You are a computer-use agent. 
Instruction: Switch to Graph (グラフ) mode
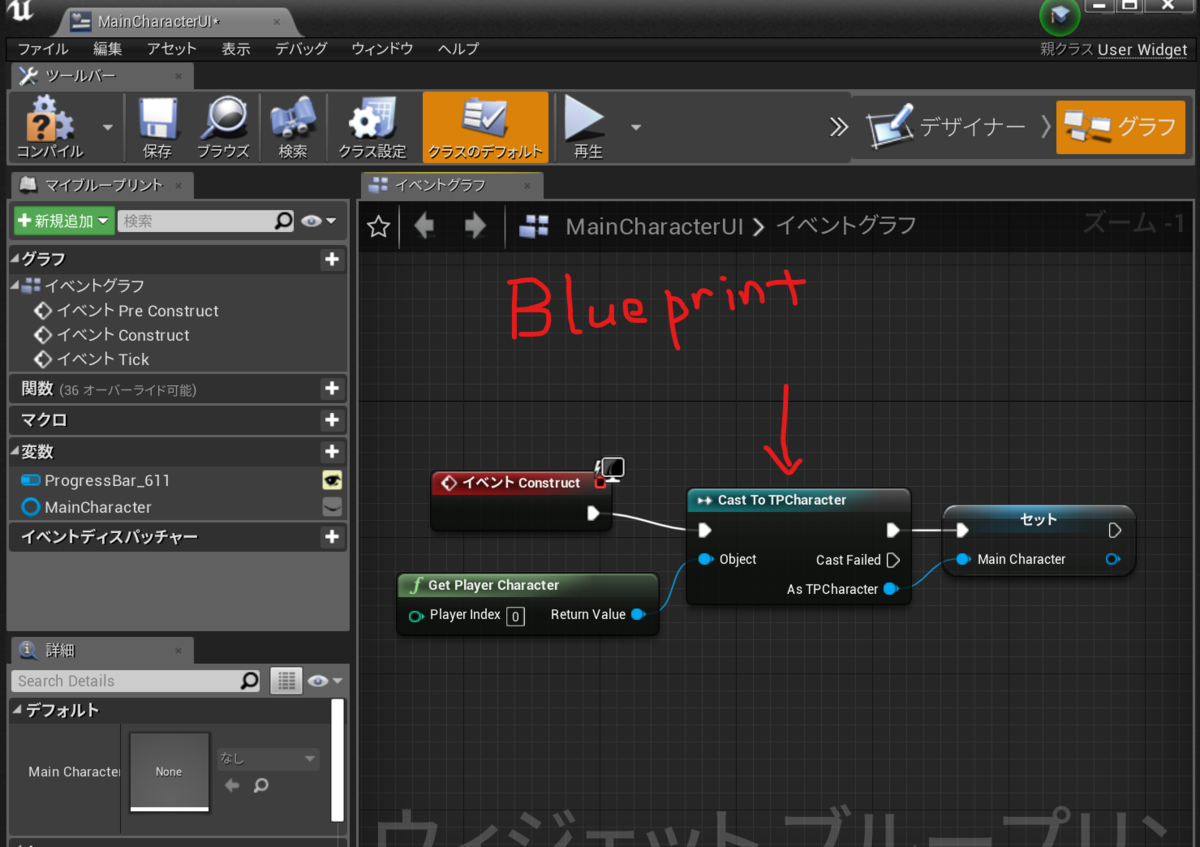coord(1120,127)
